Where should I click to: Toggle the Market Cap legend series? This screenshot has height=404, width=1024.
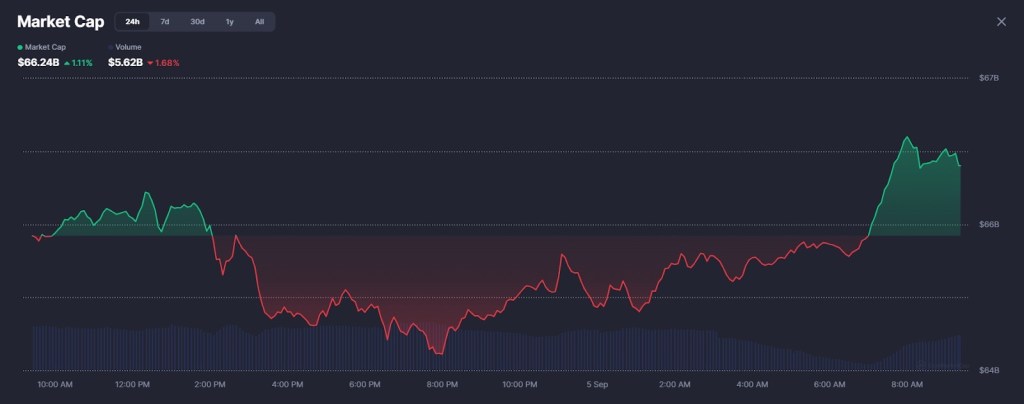pos(42,47)
